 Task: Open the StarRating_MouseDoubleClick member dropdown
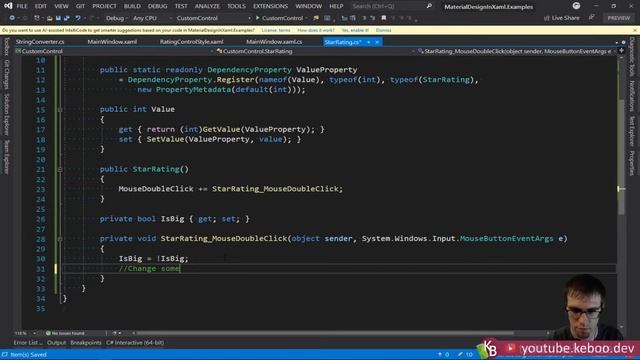click(517, 51)
